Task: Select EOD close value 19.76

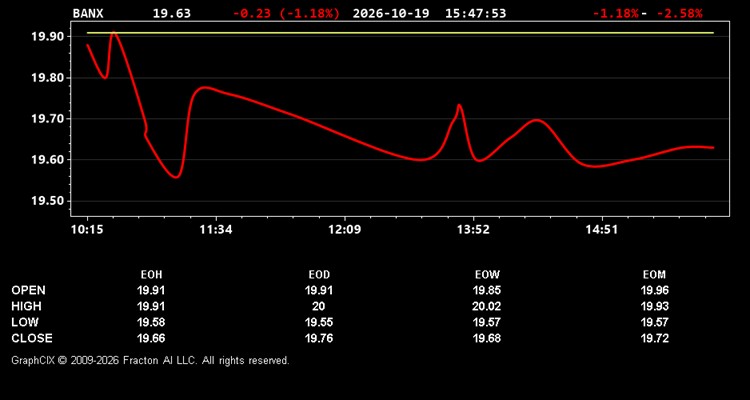Action: coord(319,338)
